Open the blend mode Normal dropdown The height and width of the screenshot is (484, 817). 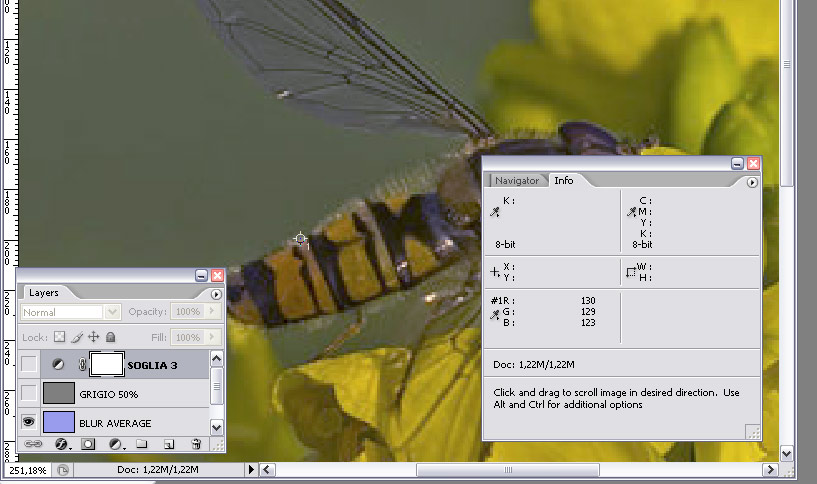[x=70, y=312]
